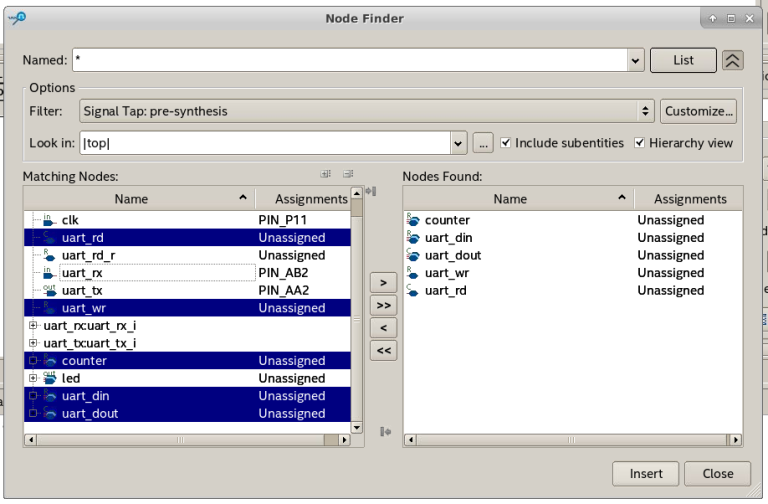768x504 pixels.
Task: Click the collapse all icon above Matching Nodes
Action: pos(347,174)
